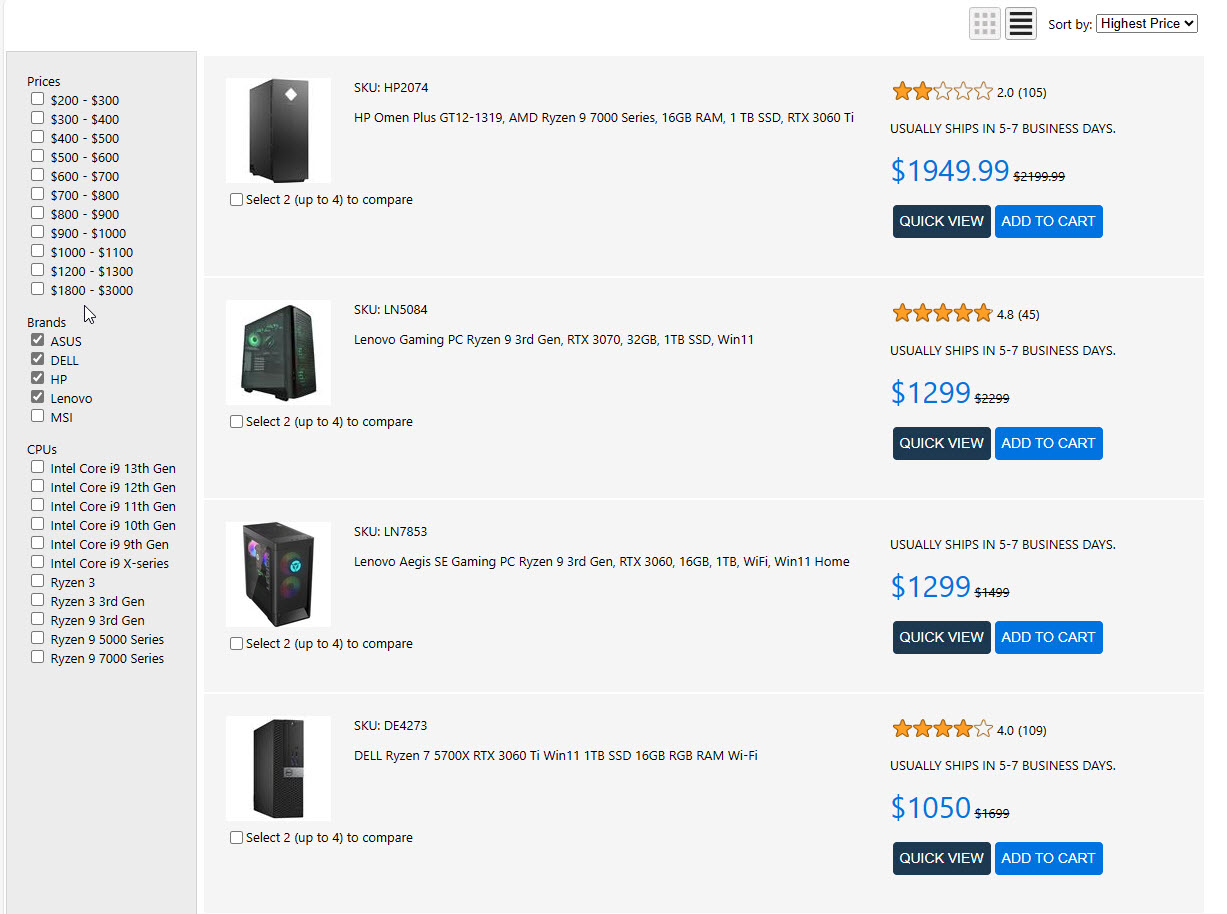Add the DELL Ryzen 7 to cart
Image resolution: width=1227 pixels, height=914 pixels.
click(1048, 859)
